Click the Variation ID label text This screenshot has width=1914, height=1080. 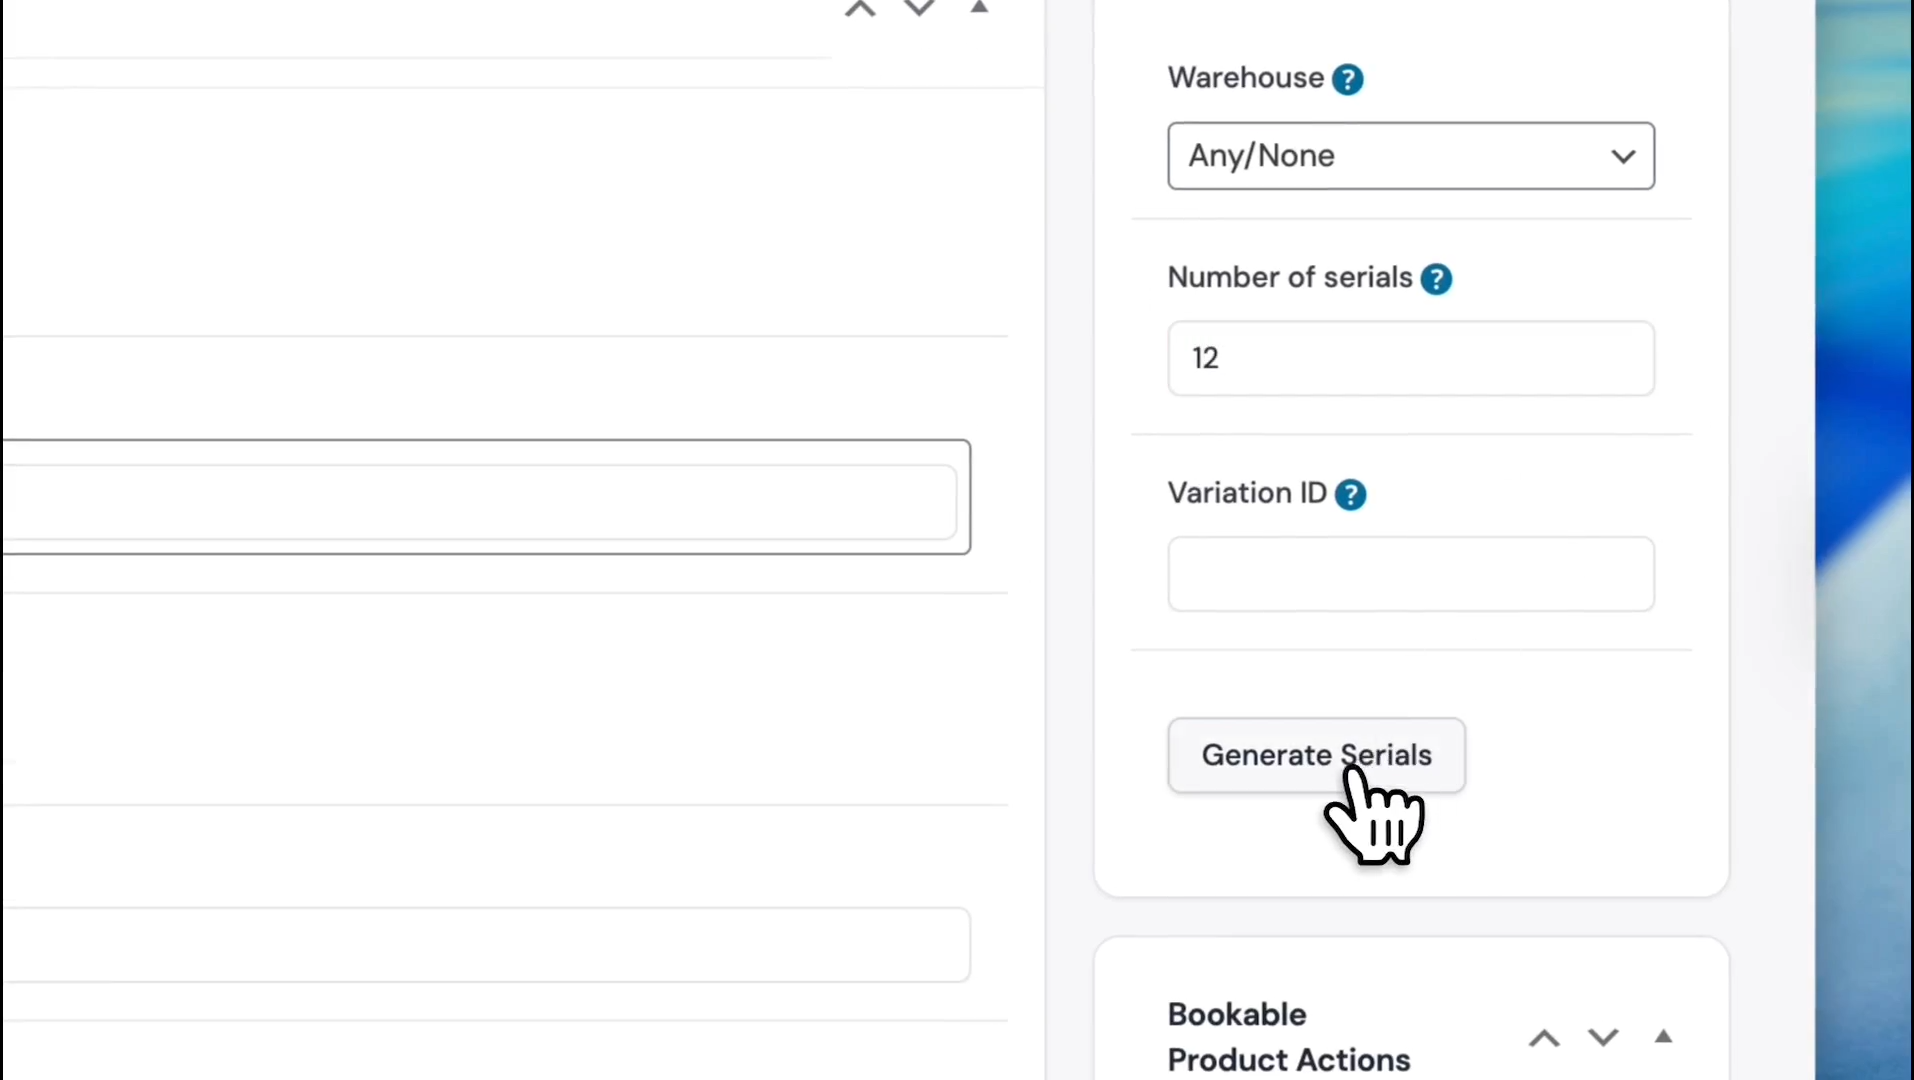tap(1246, 493)
